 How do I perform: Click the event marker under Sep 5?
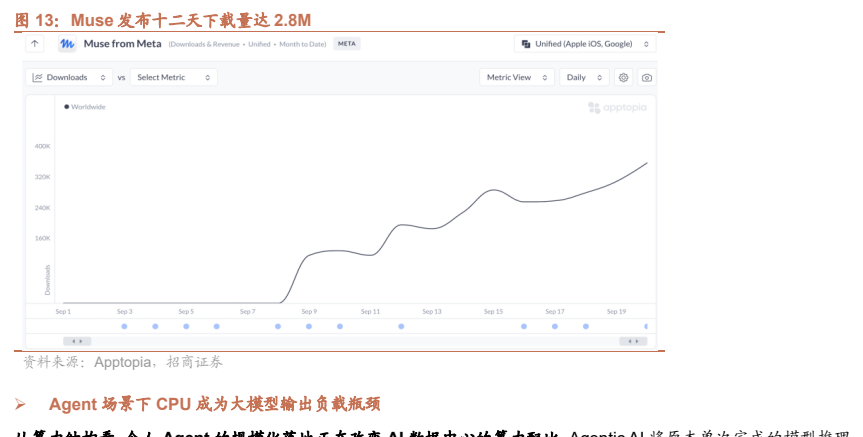point(186,326)
